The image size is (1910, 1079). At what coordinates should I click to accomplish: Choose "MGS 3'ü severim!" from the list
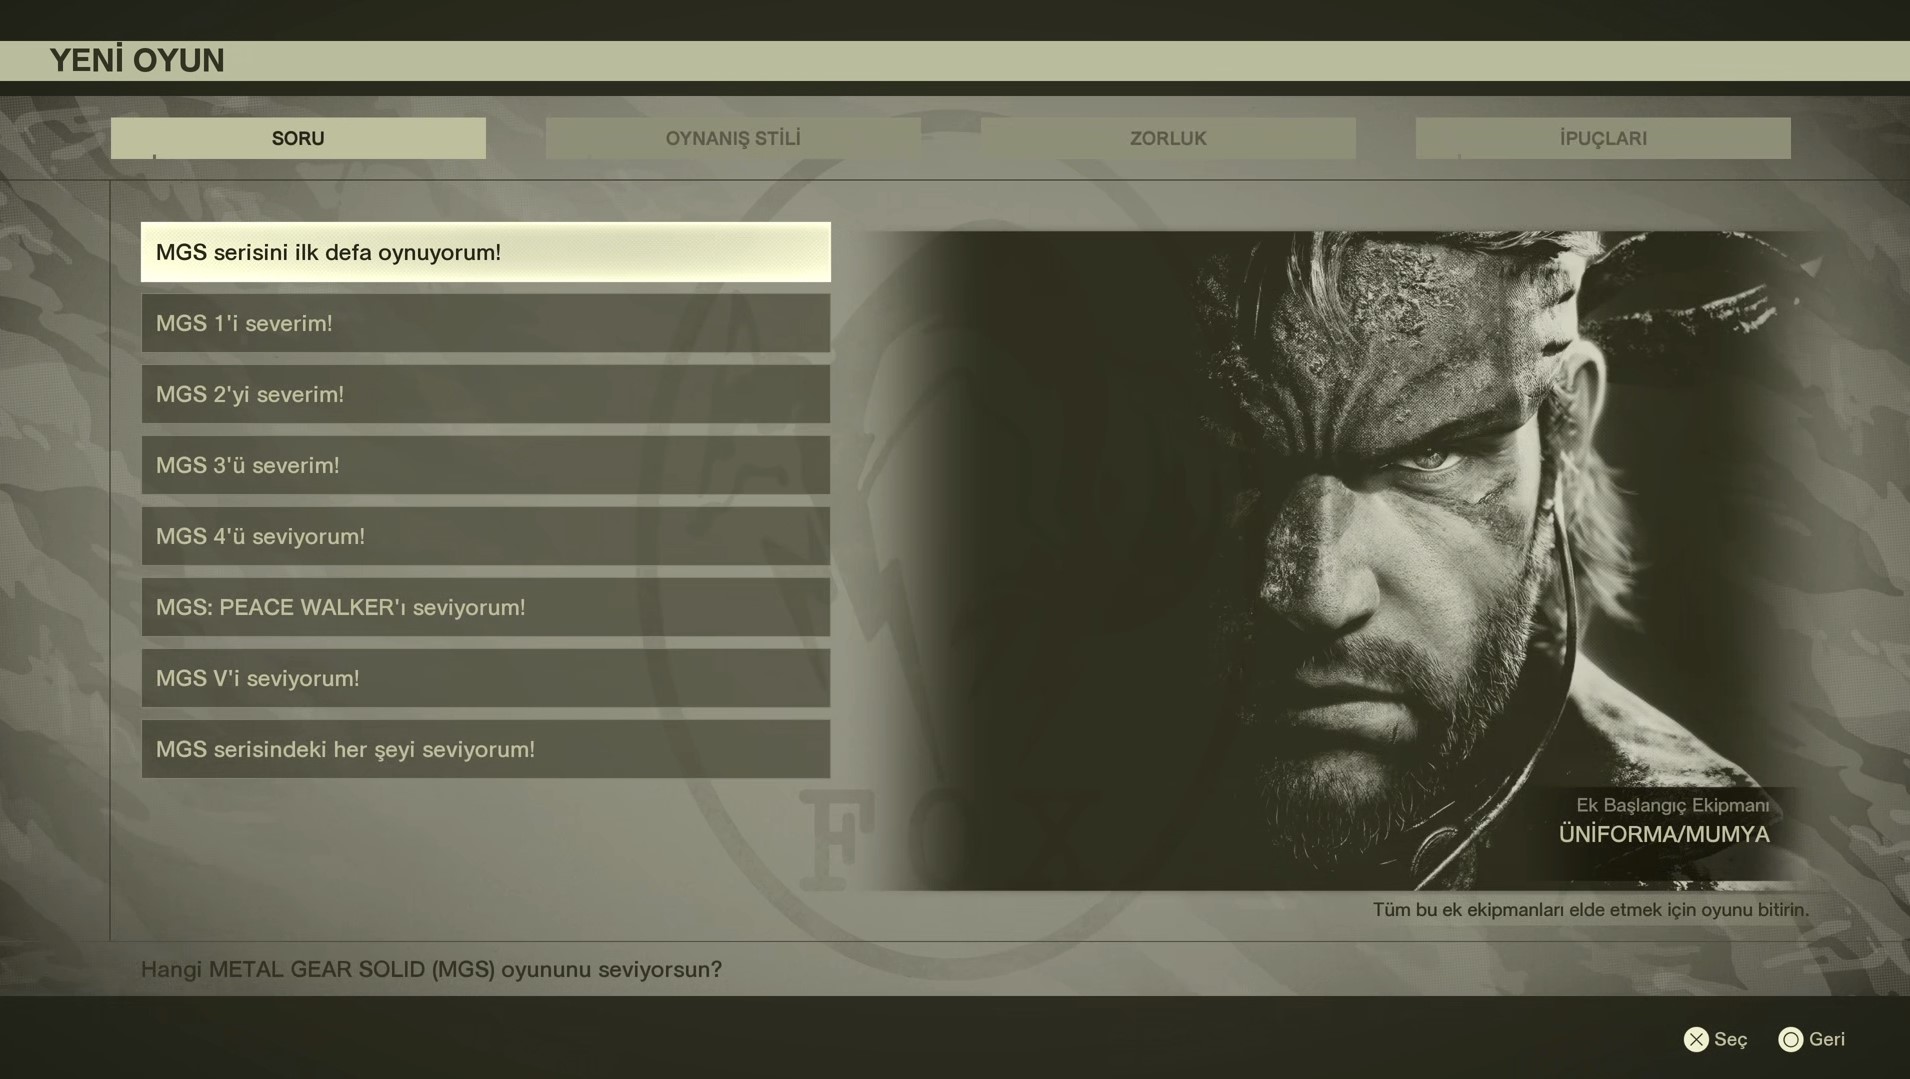485,465
